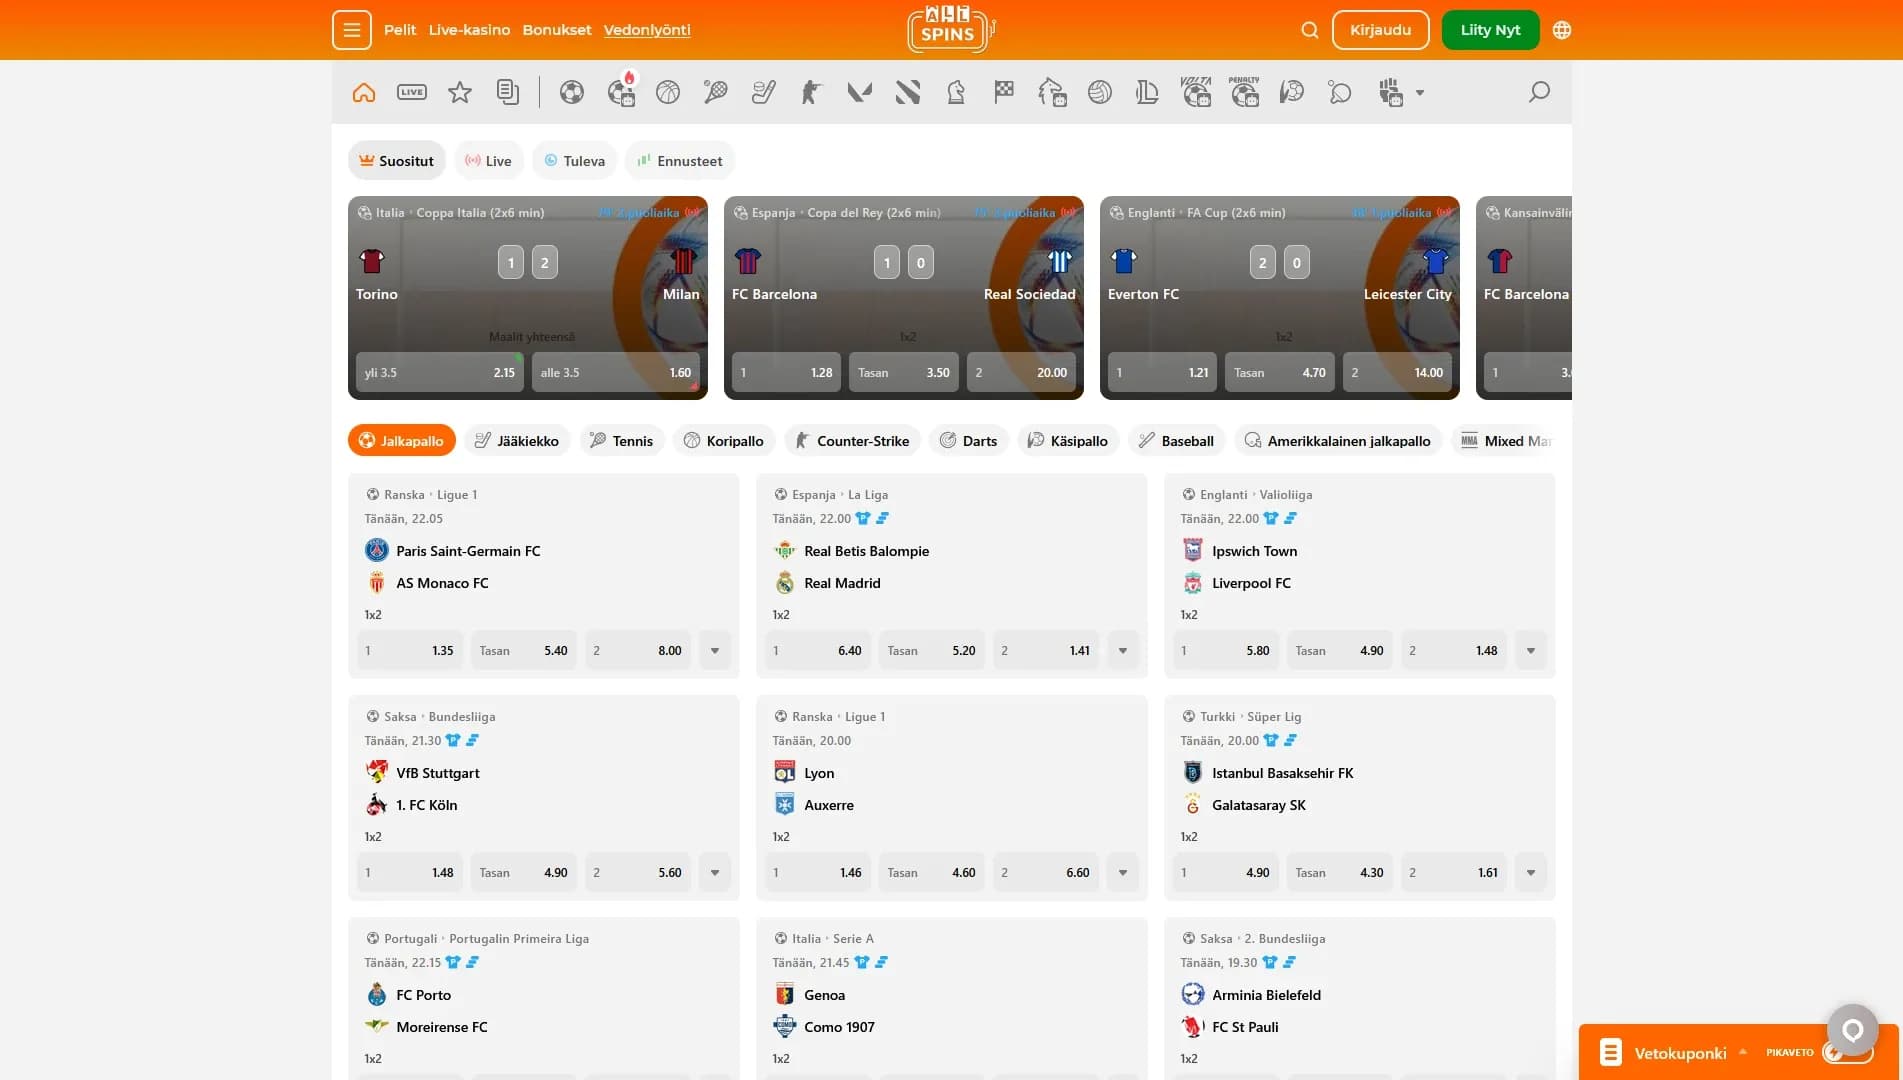This screenshot has width=1903, height=1080.
Task: Select the Valorant icon
Action: point(860,93)
